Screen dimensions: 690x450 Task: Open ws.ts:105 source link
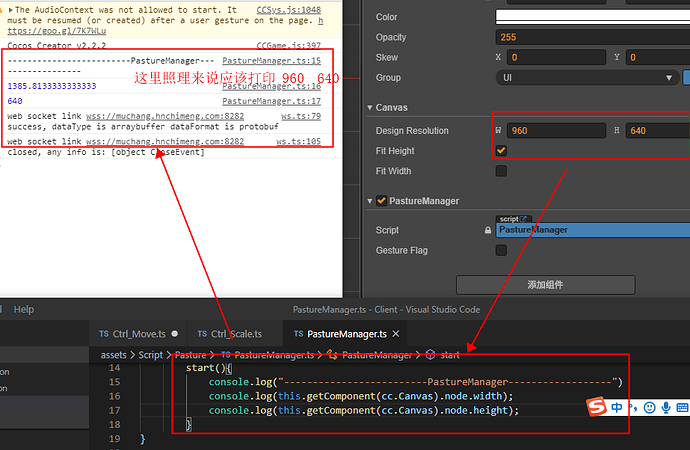pyautogui.click(x=299, y=142)
